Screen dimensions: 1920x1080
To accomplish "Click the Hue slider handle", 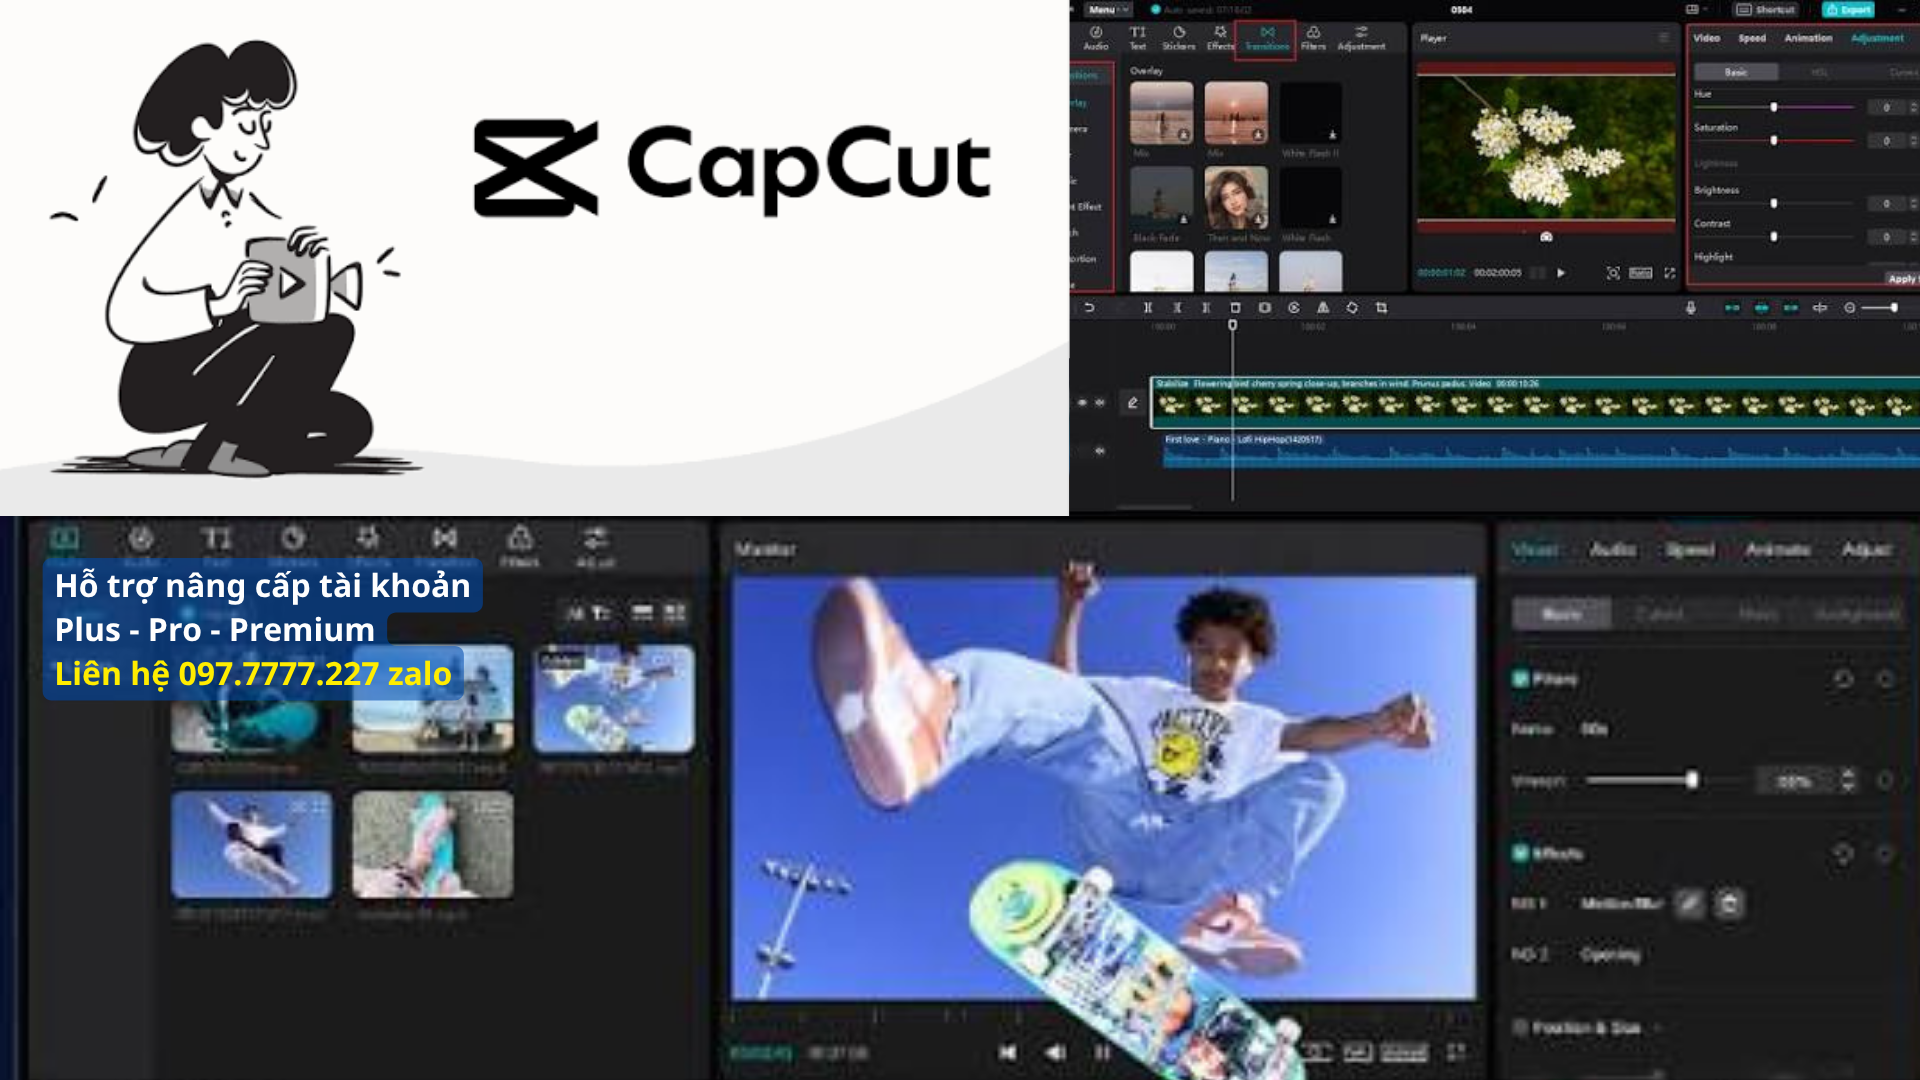I will click(x=1774, y=107).
